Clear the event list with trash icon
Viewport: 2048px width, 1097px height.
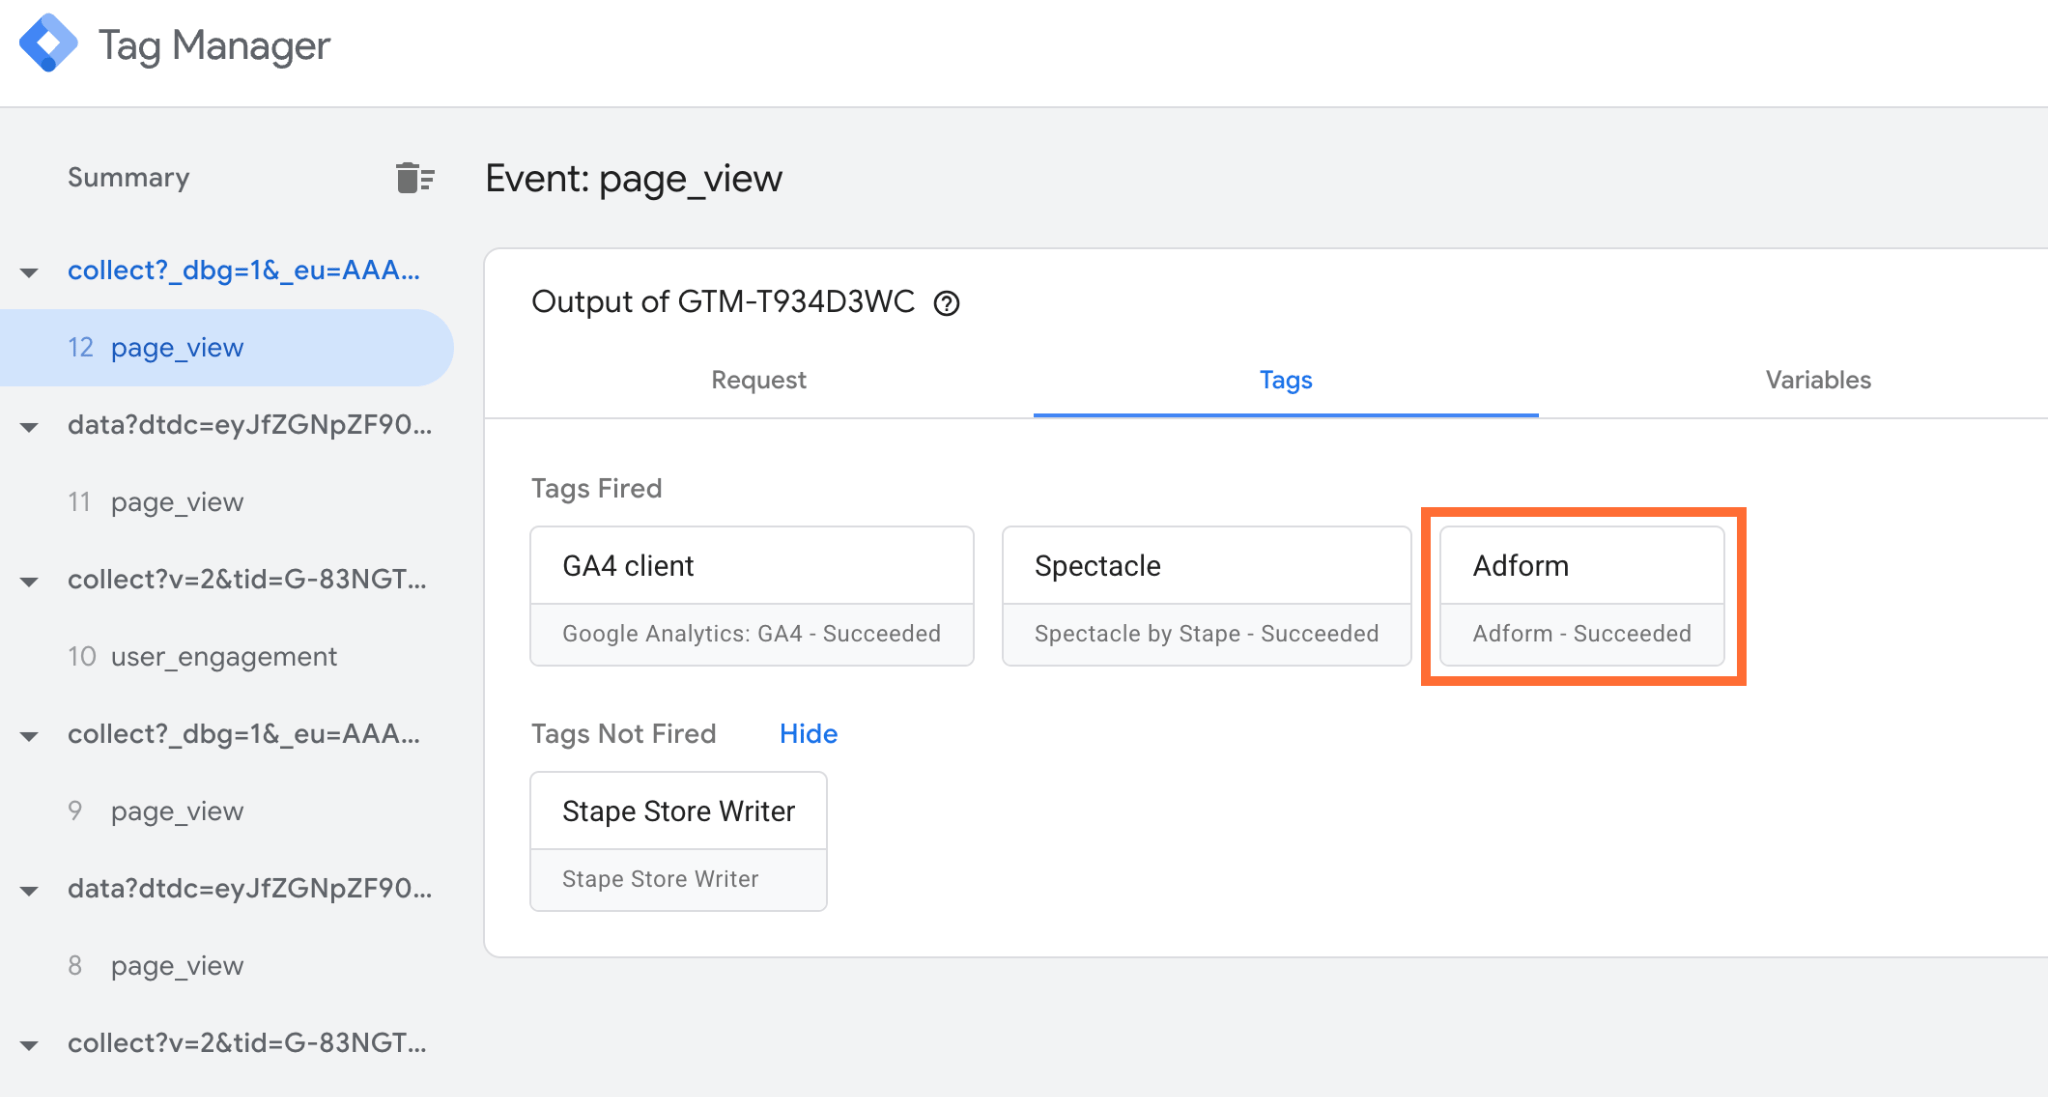coord(415,178)
